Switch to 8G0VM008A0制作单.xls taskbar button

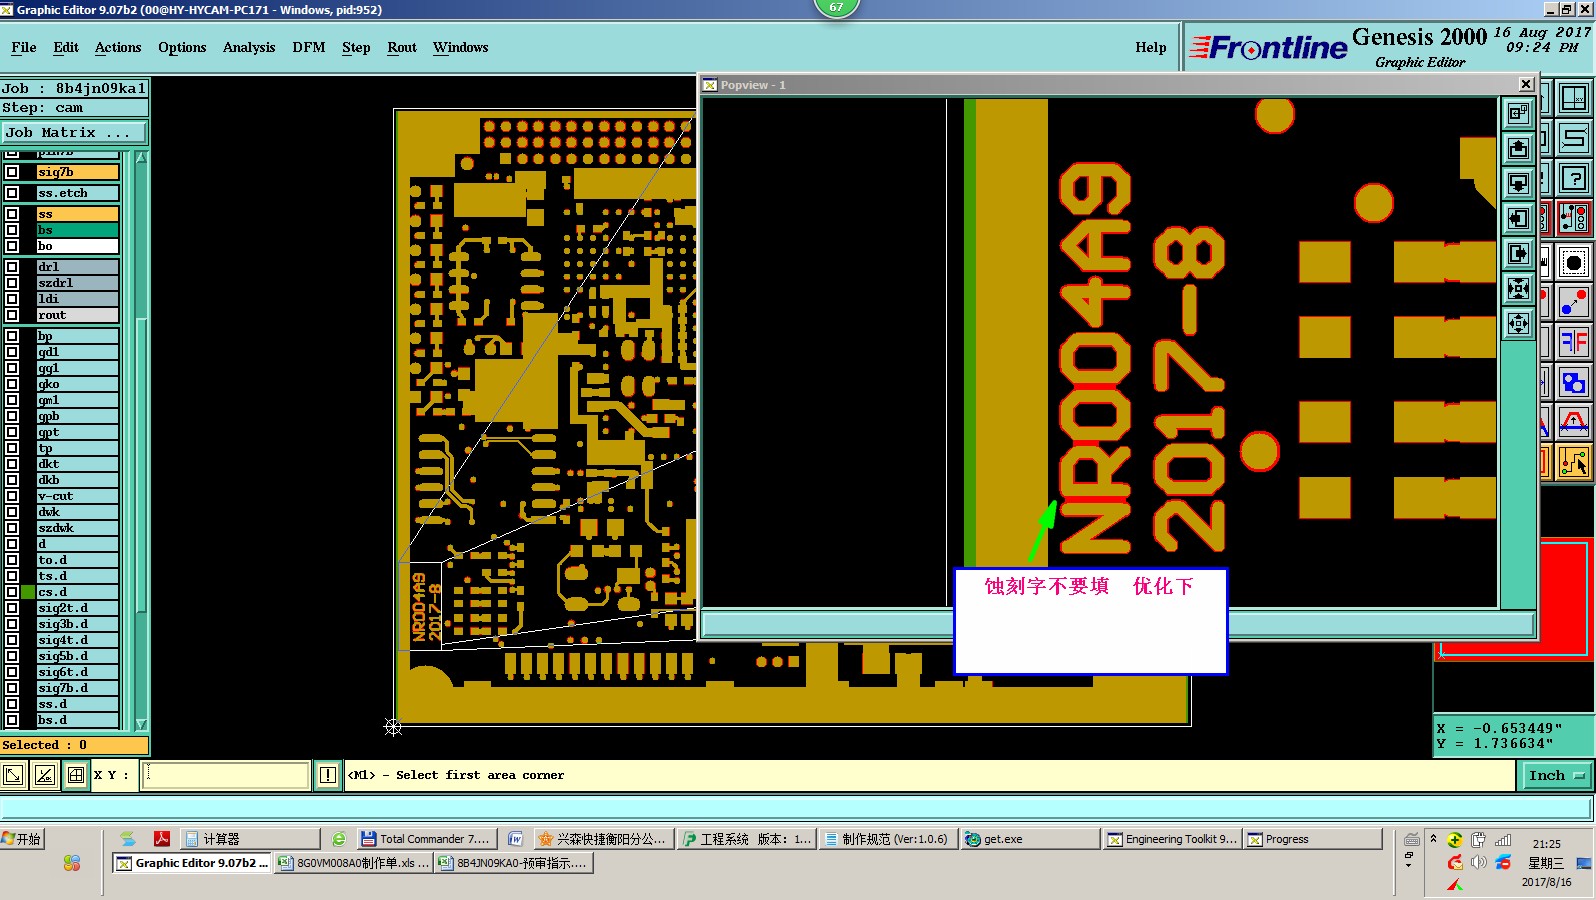(x=353, y=863)
